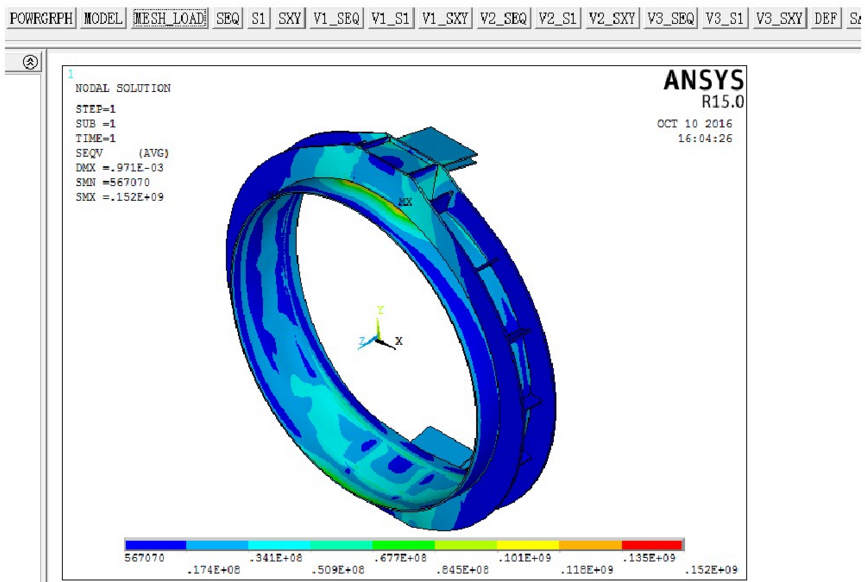Plot SXY shear stress
The width and height of the screenshot is (865, 582).
(x=290, y=19)
